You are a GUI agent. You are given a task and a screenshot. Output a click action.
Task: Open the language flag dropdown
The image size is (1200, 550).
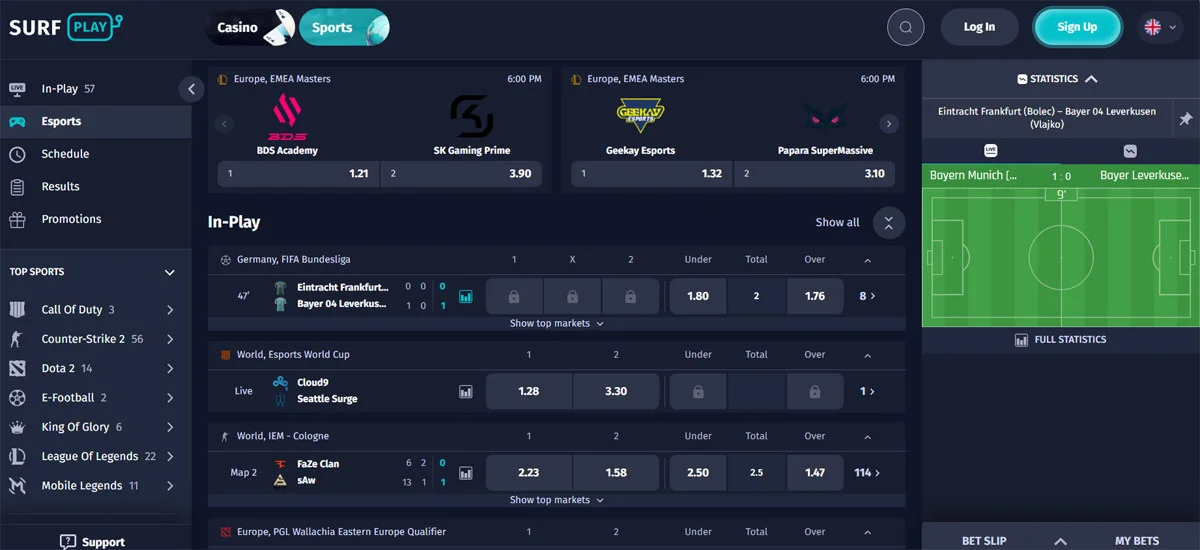pyautogui.click(x=1160, y=27)
